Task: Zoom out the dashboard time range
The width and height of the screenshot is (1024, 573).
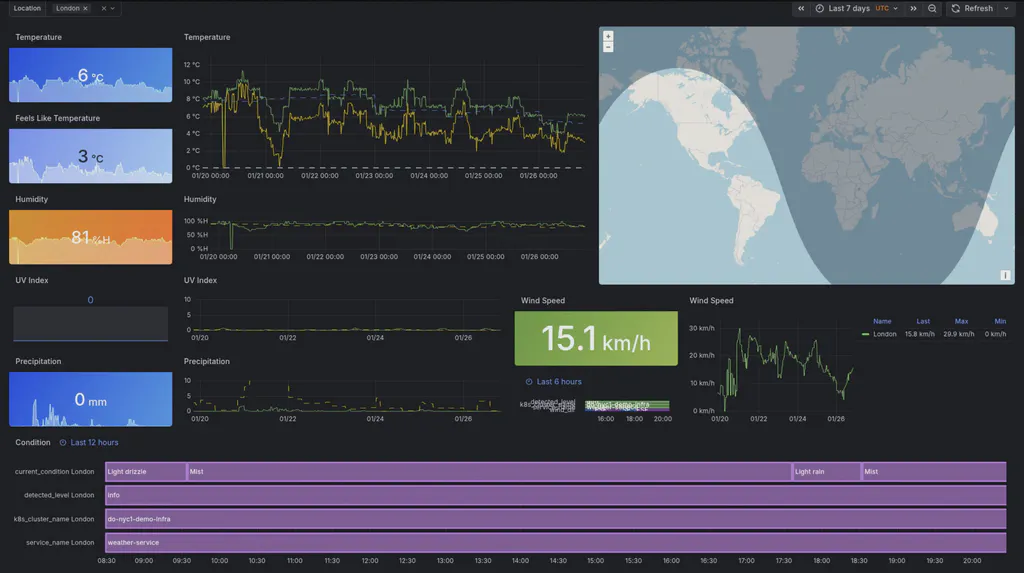Action: [932, 8]
